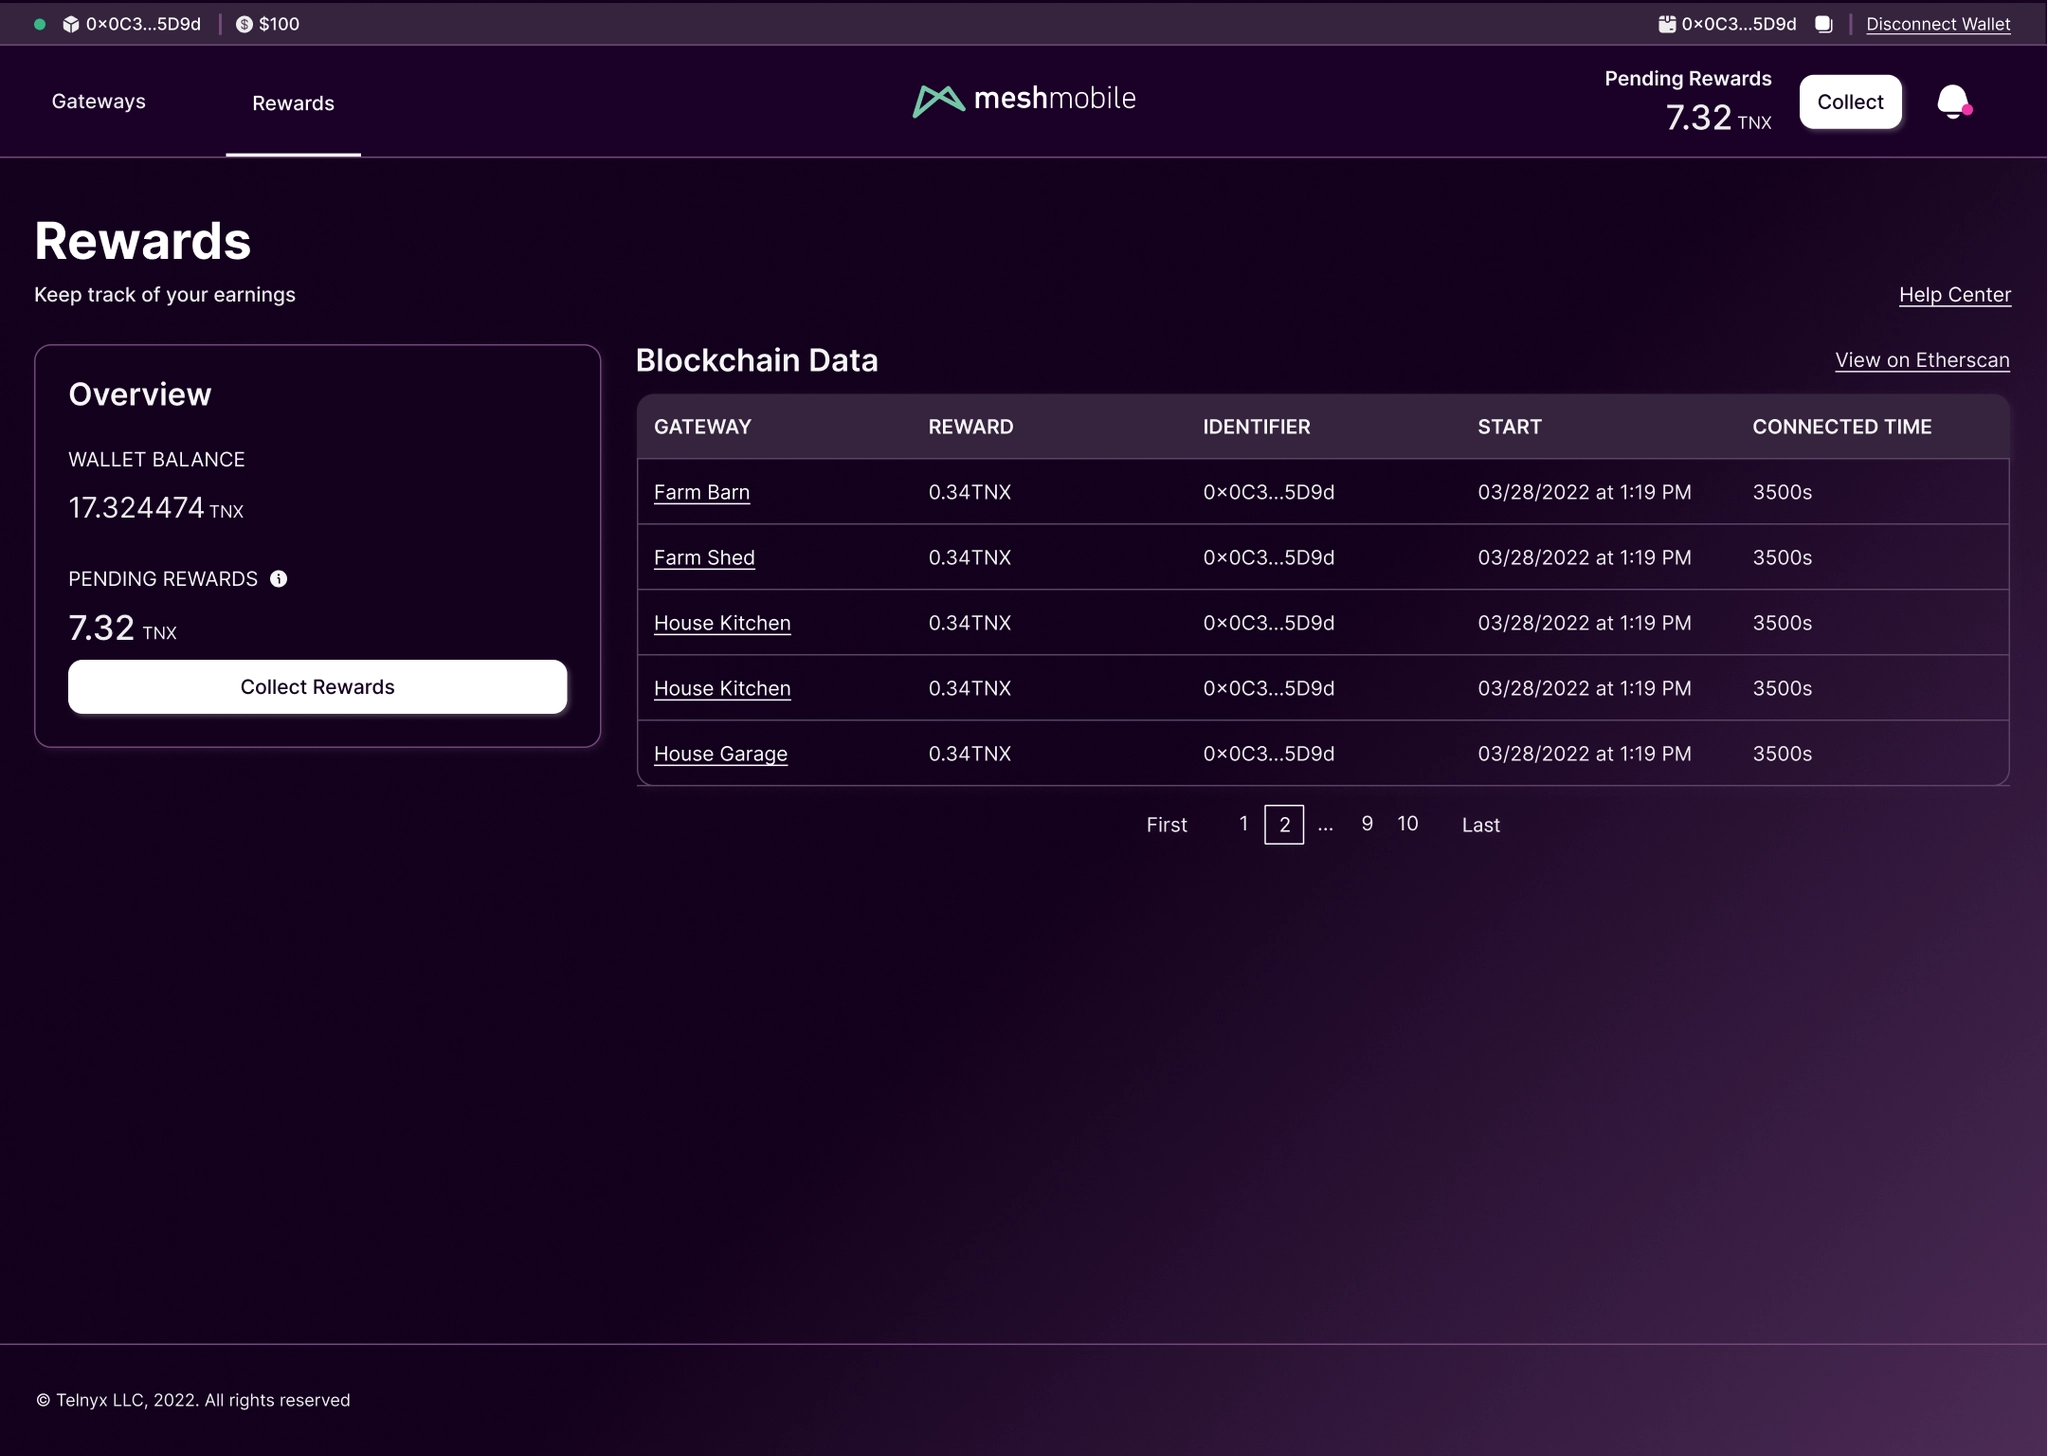Click the meshmobile logo
The width and height of the screenshot is (2048, 1456).
click(x=1023, y=99)
